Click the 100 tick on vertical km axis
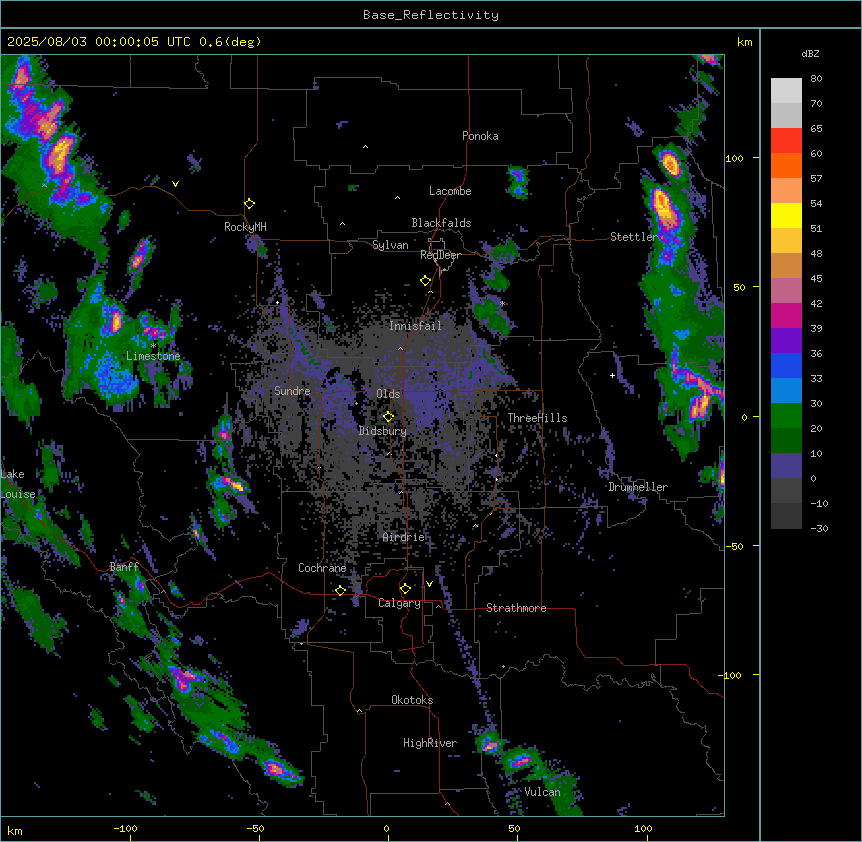Screen dimensions: 862x842 tap(734, 159)
